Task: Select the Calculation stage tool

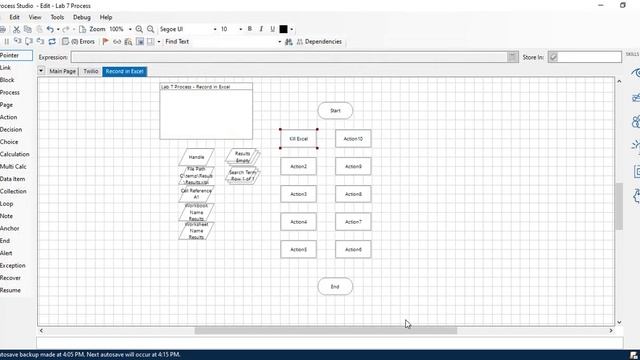Action: point(15,154)
